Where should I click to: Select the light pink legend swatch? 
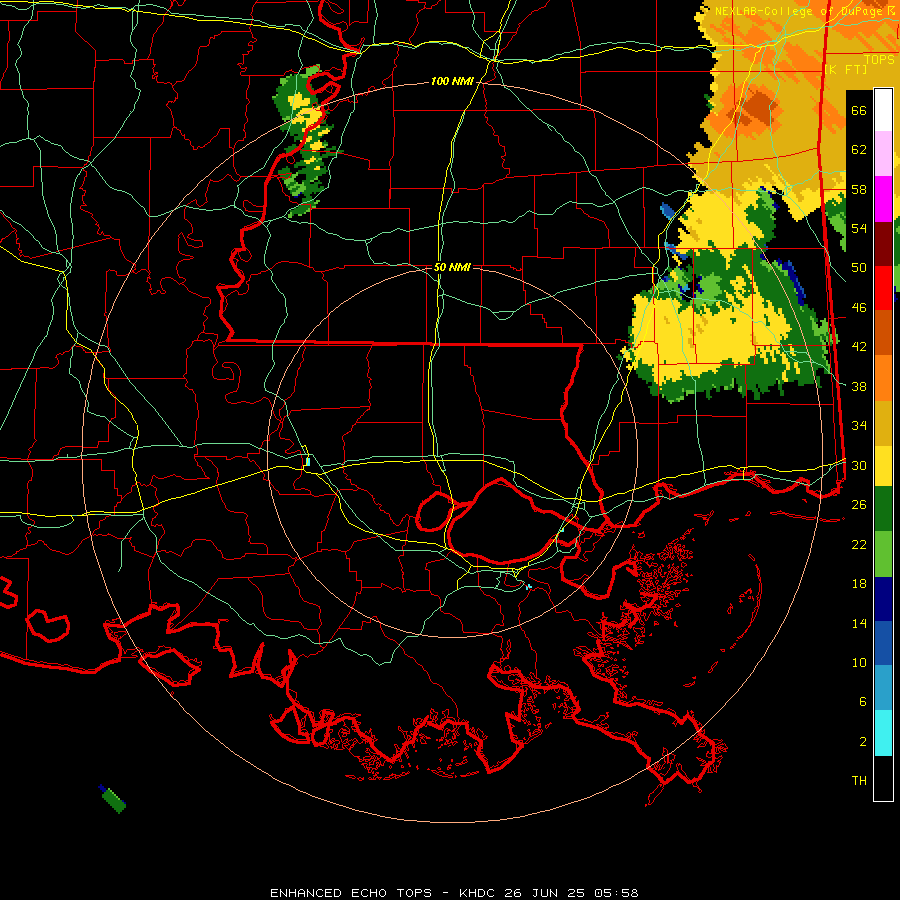[883, 154]
